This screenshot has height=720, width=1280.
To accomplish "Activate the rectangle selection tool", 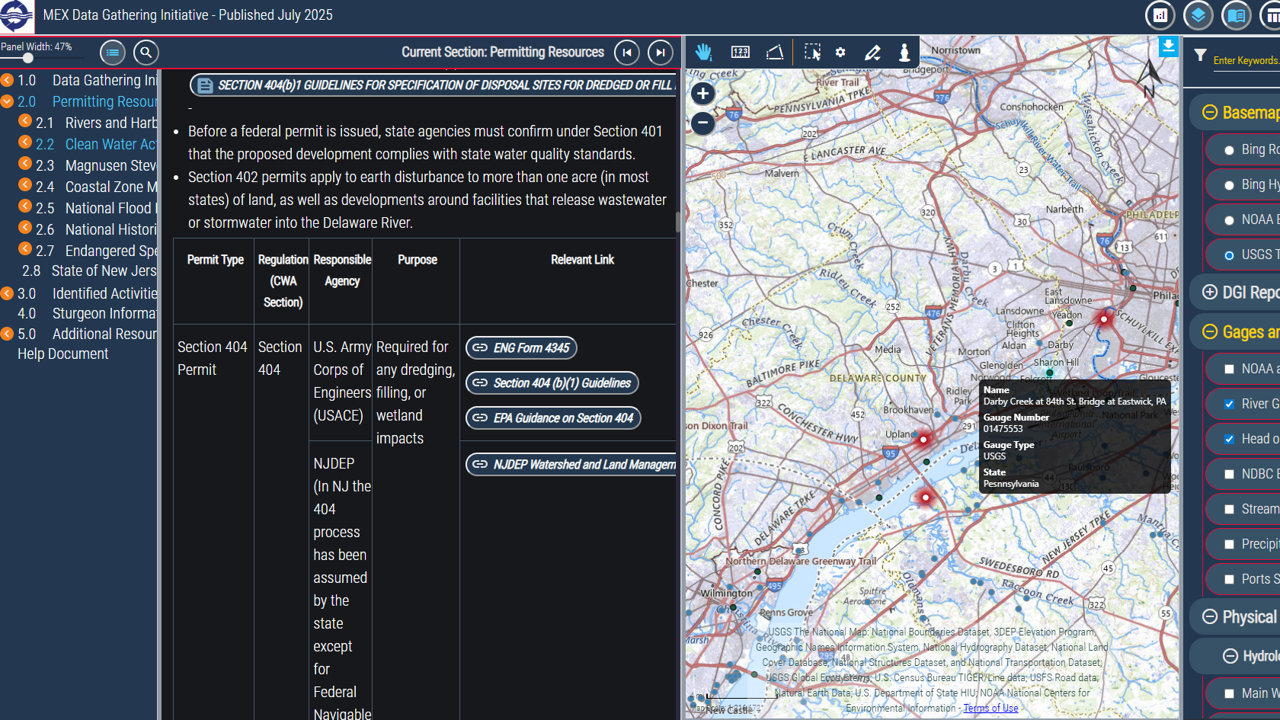I will pyautogui.click(x=812, y=53).
